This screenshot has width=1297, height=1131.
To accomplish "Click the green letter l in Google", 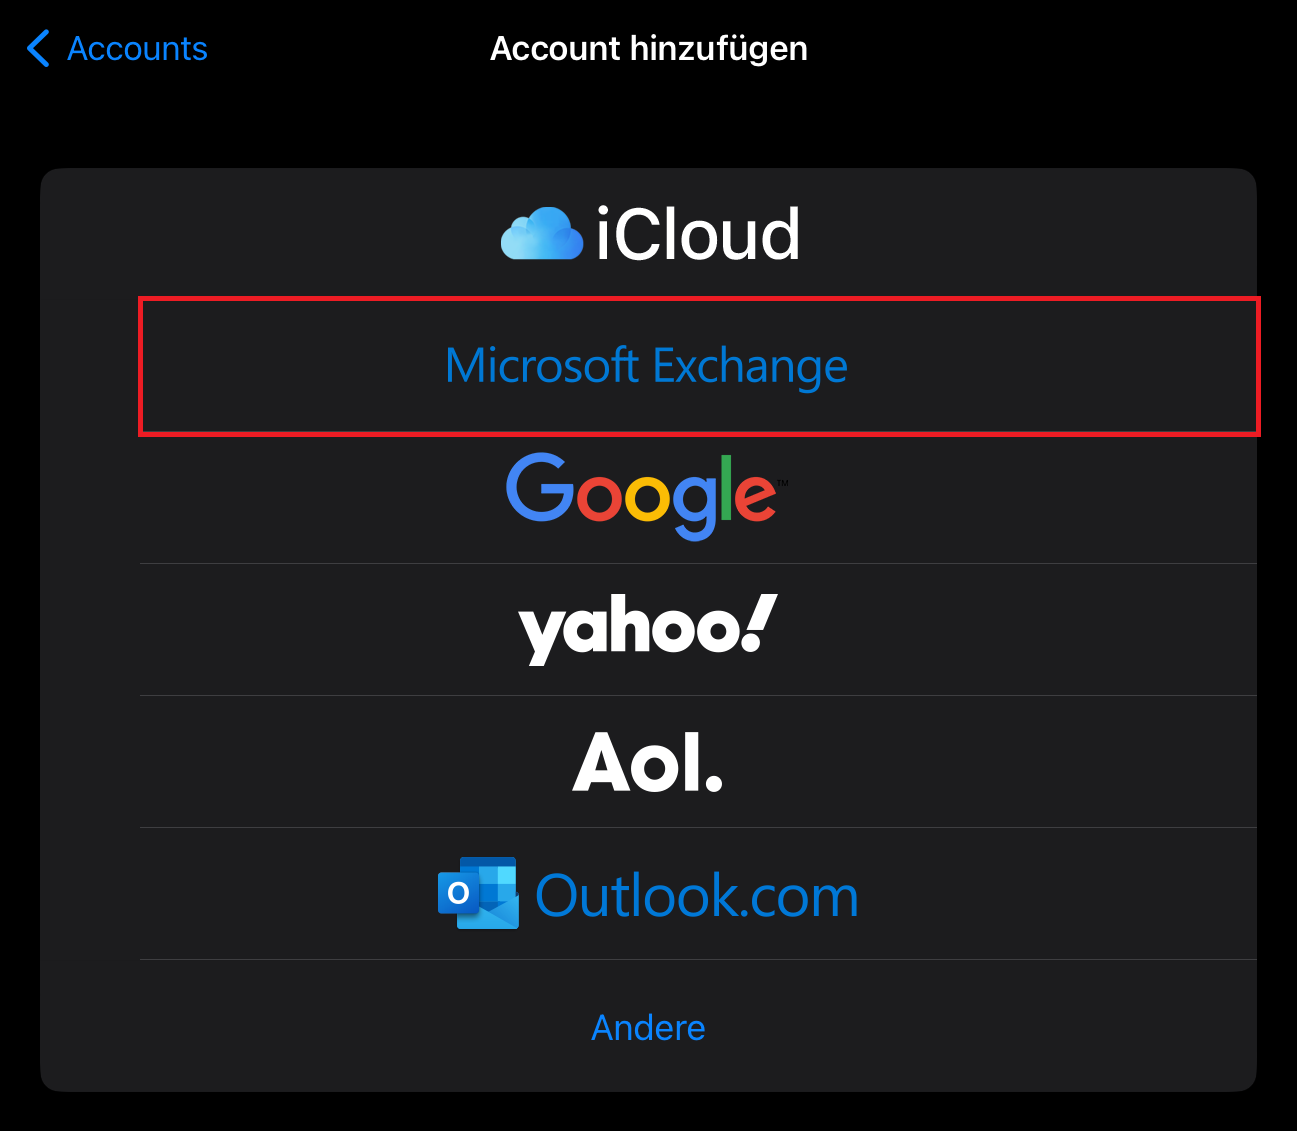I will tap(725, 488).
